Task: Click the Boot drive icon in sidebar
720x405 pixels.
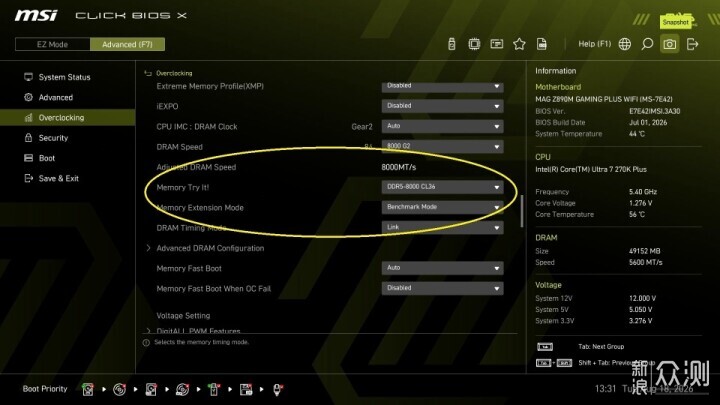Action: click(x=28, y=158)
